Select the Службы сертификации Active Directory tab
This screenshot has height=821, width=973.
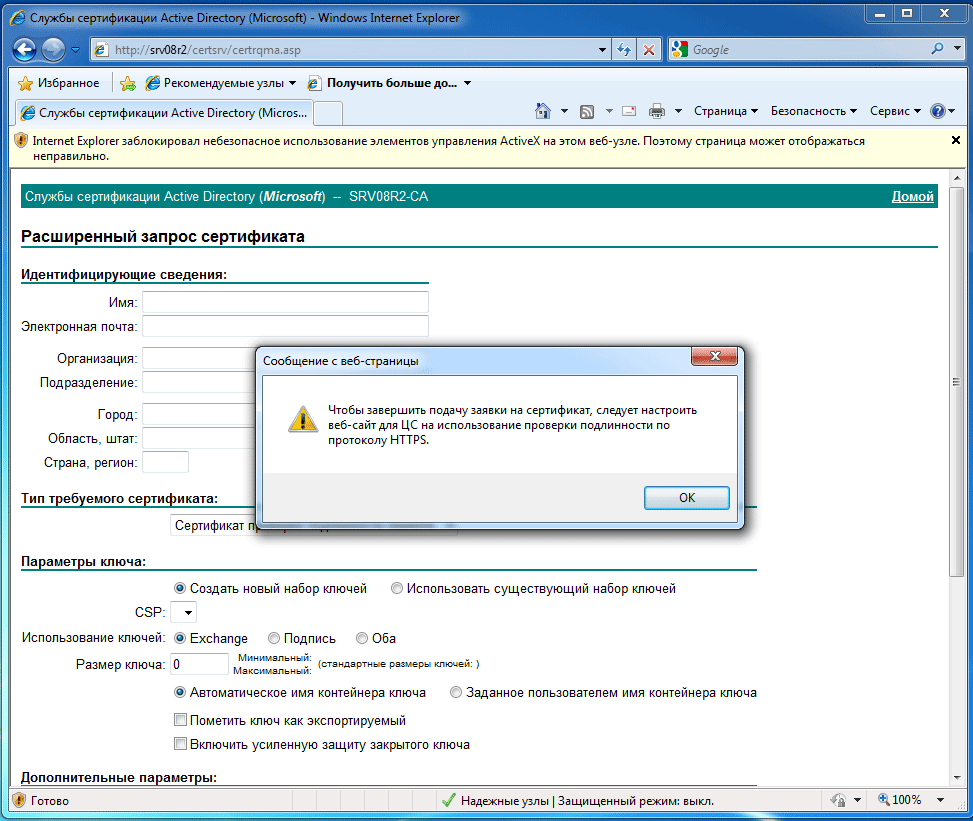tap(164, 113)
